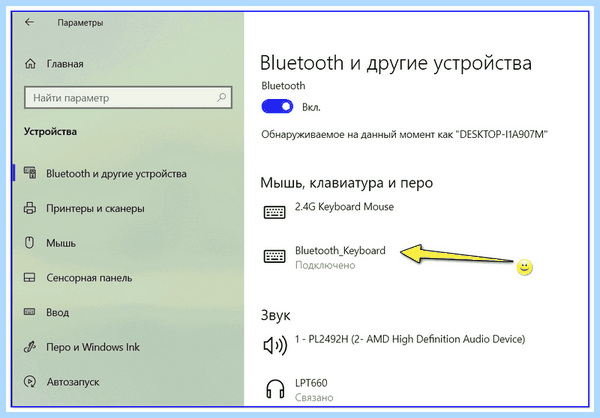Focus the Найти параметр search field
600x418 pixels.
point(128,98)
